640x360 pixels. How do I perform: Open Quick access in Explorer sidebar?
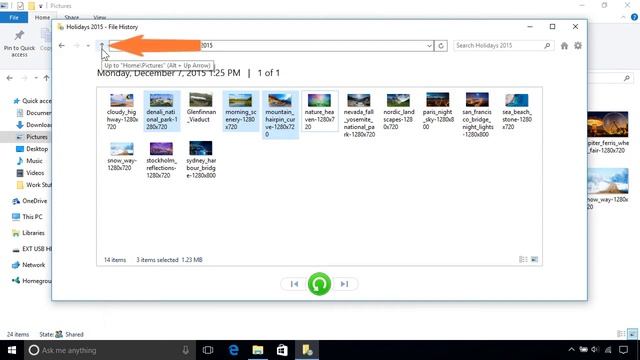tap(32, 101)
